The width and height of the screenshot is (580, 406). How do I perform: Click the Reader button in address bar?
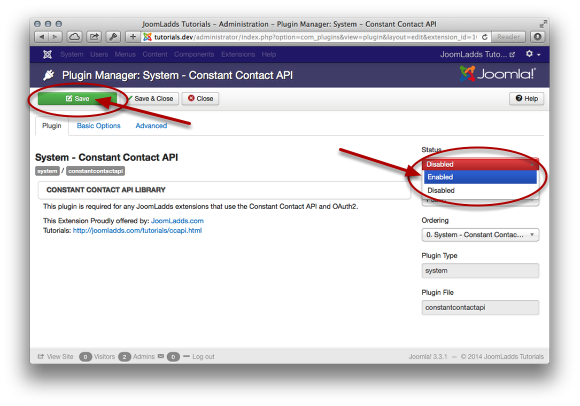click(x=508, y=37)
